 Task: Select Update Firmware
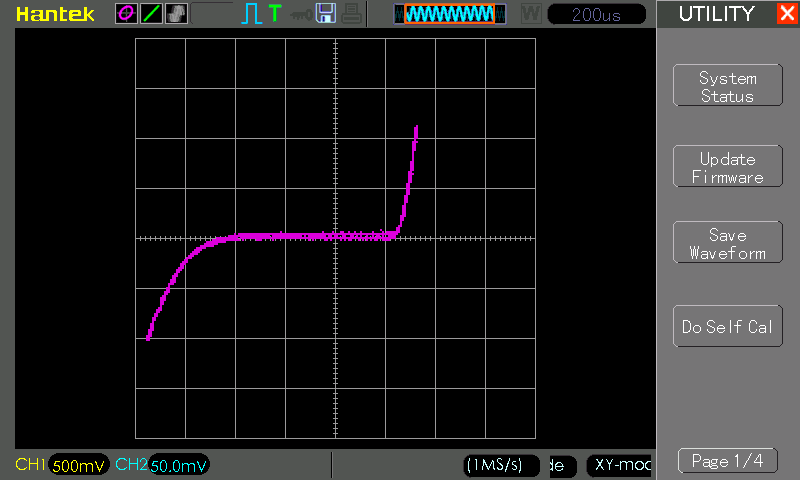point(728,166)
